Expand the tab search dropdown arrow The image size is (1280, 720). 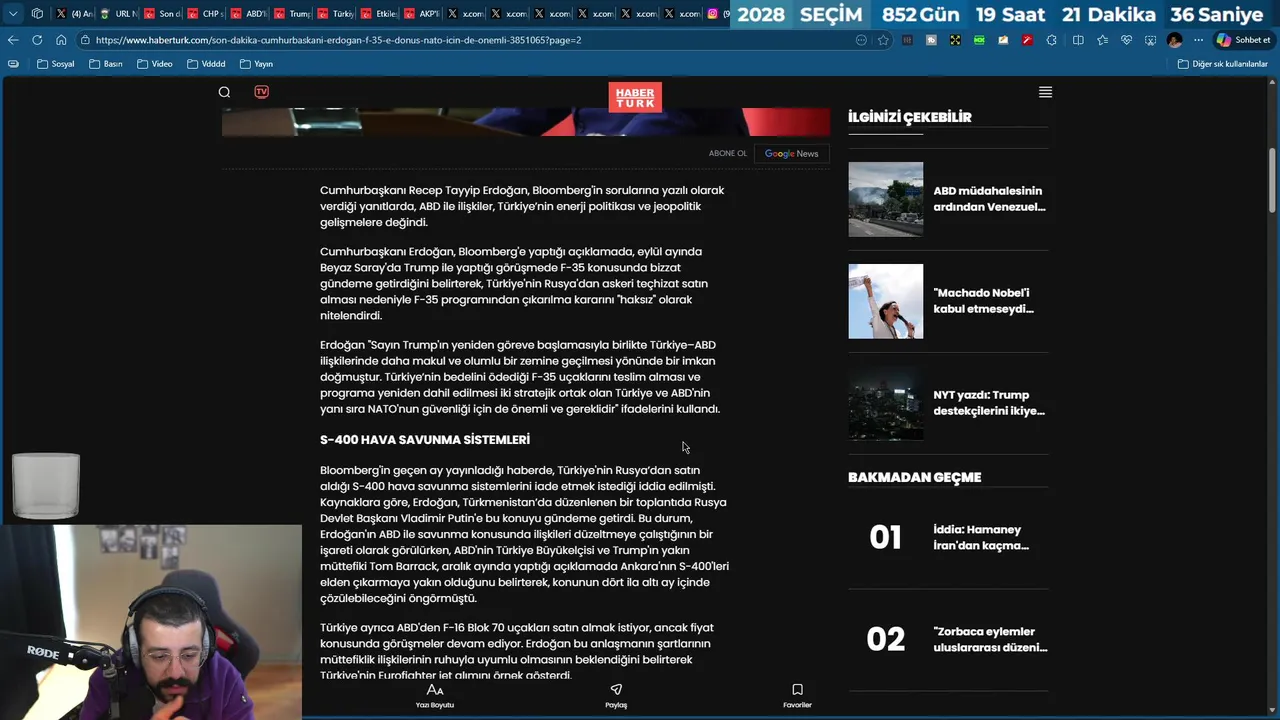click(x=13, y=14)
